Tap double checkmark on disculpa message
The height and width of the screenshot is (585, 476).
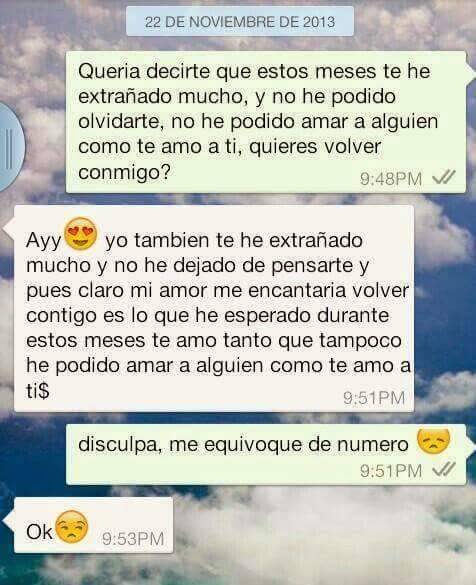[444, 469]
